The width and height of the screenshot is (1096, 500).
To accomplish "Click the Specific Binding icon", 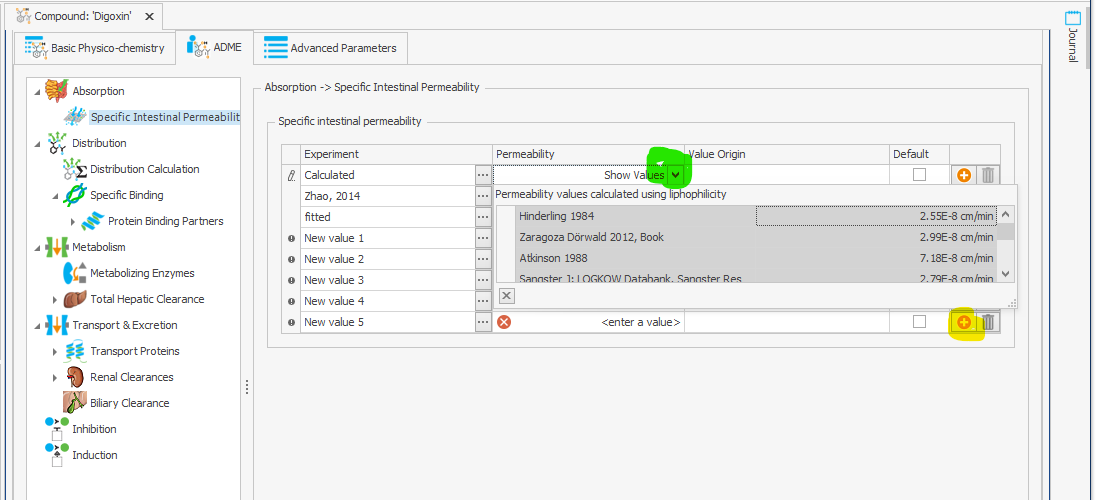I will (75, 195).
